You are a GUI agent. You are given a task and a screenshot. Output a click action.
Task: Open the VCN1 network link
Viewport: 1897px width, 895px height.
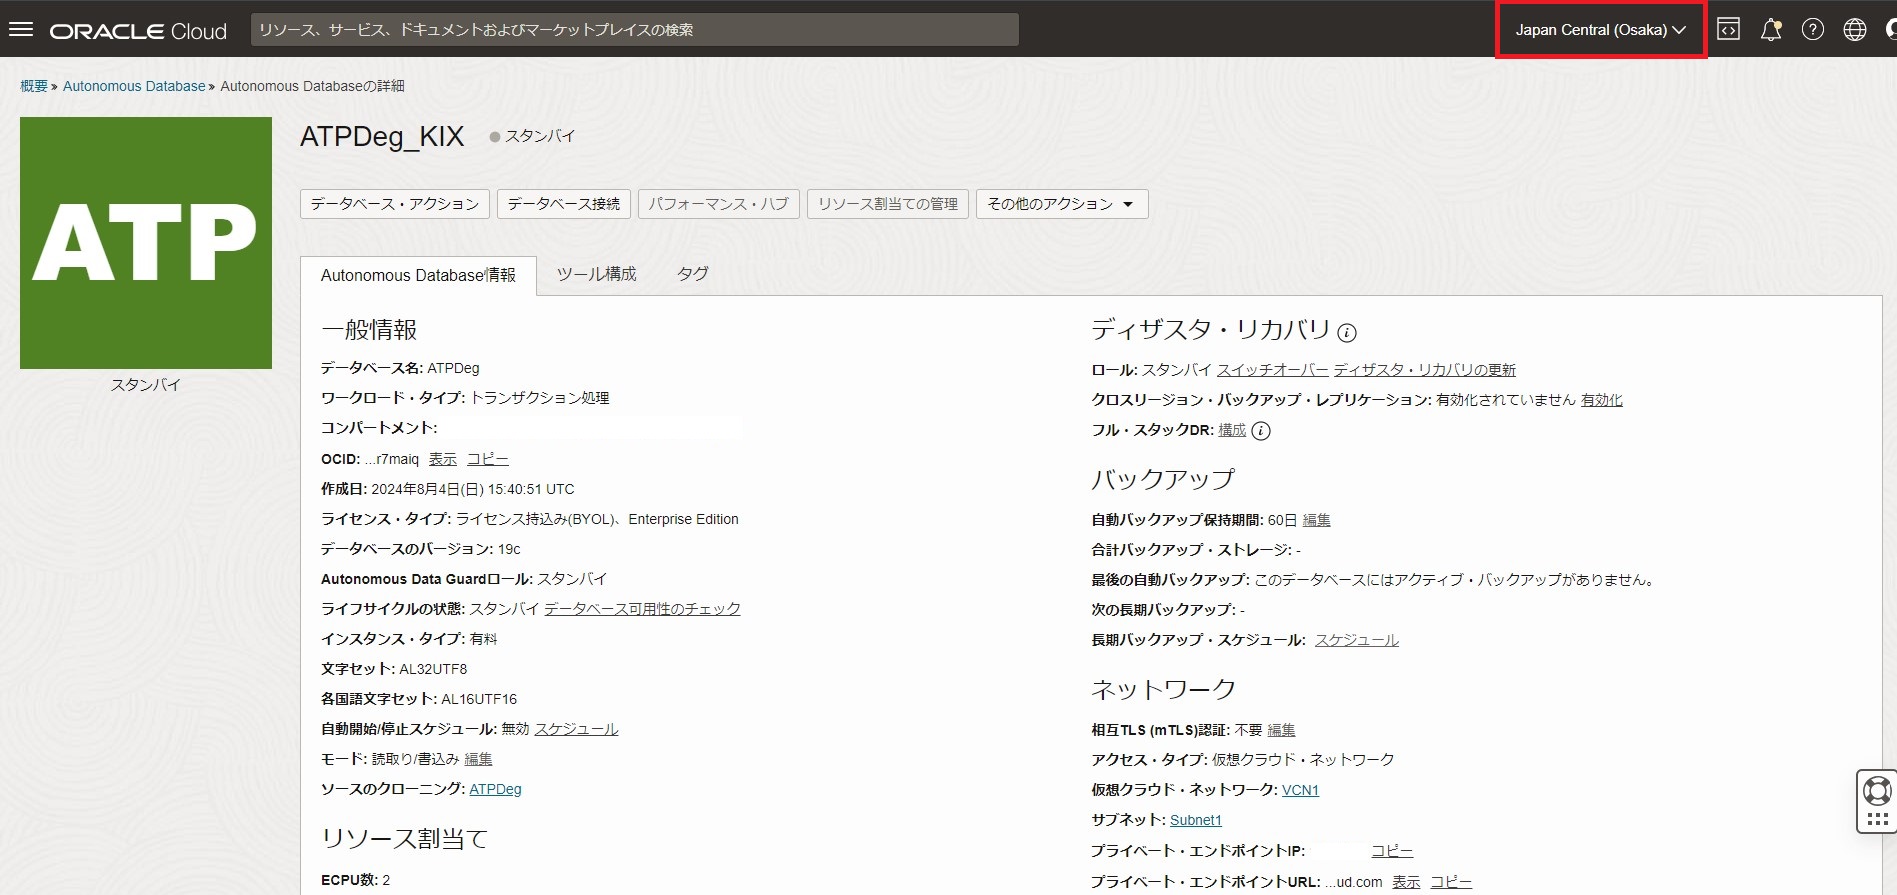click(x=1300, y=790)
